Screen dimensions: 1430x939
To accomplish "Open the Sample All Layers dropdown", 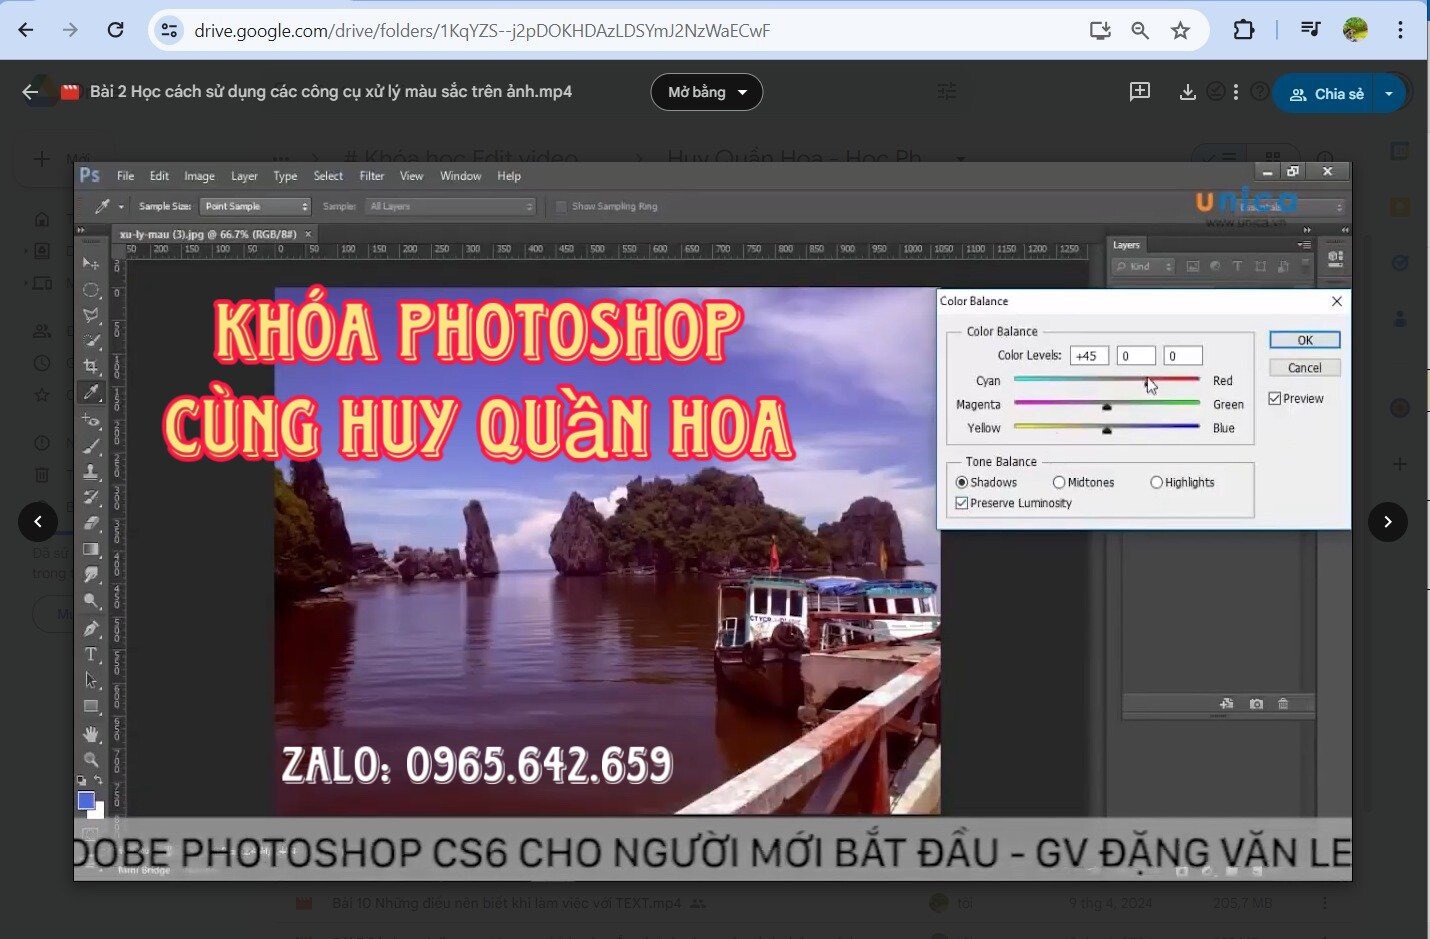I will 451,206.
